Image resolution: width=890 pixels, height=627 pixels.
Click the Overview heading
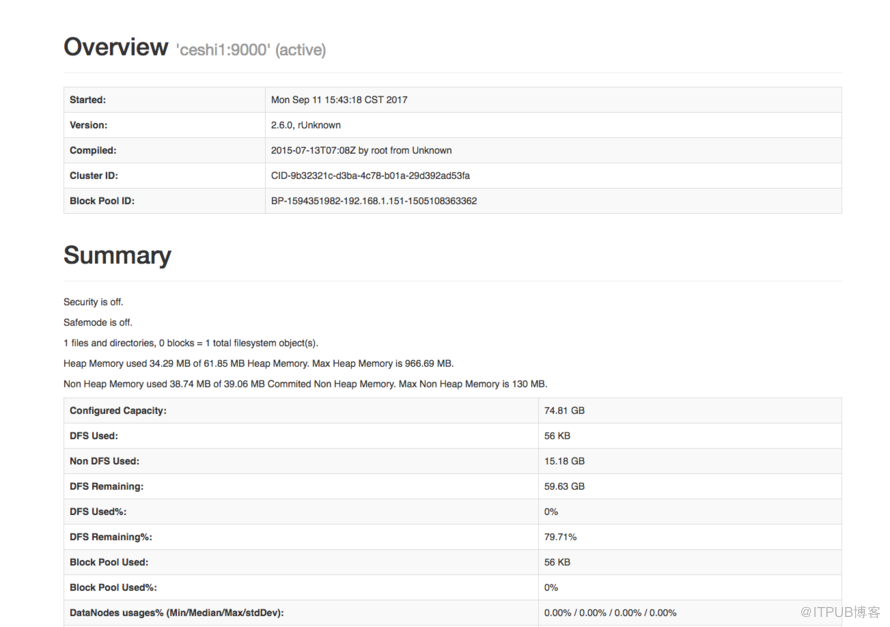116,47
